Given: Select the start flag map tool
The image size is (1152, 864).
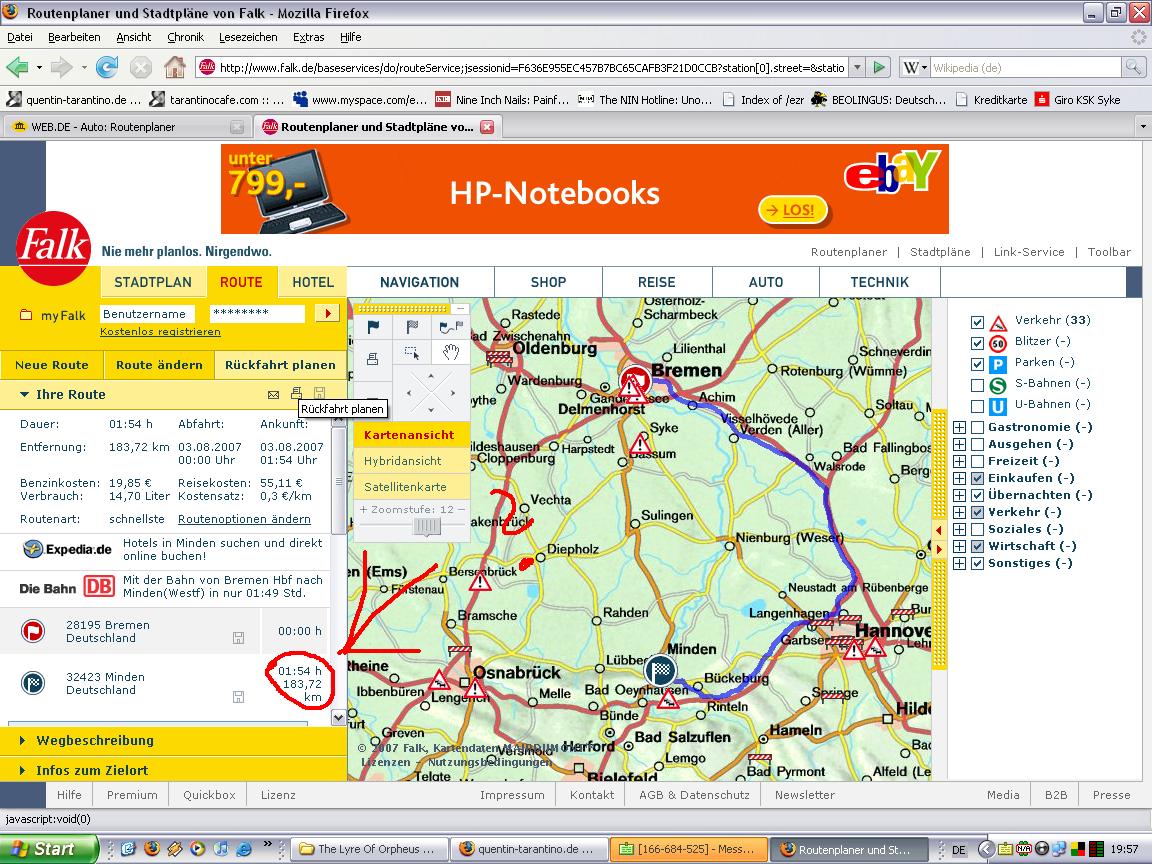Looking at the screenshot, I should pyautogui.click(x=372, y=328).
